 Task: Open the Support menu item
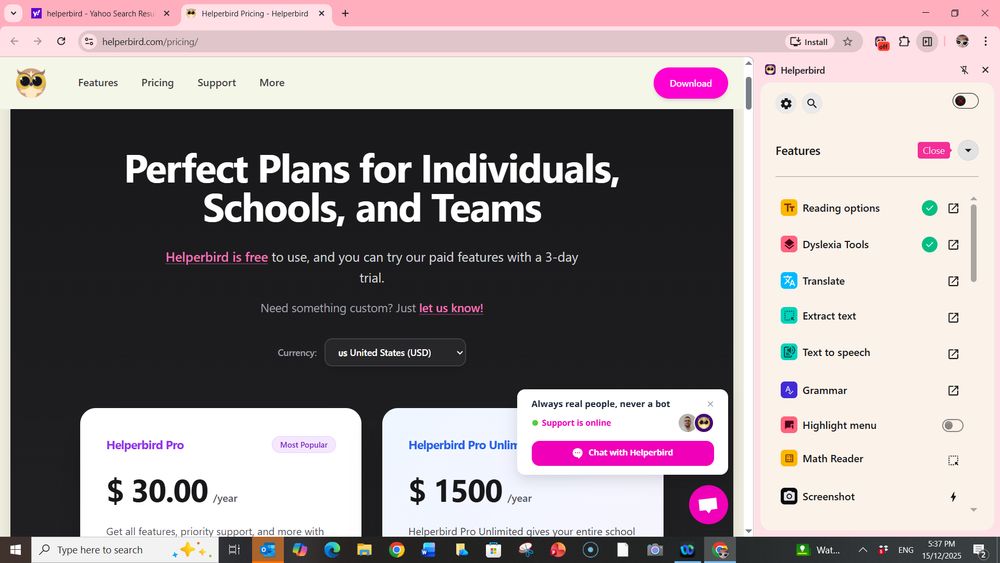216,83
